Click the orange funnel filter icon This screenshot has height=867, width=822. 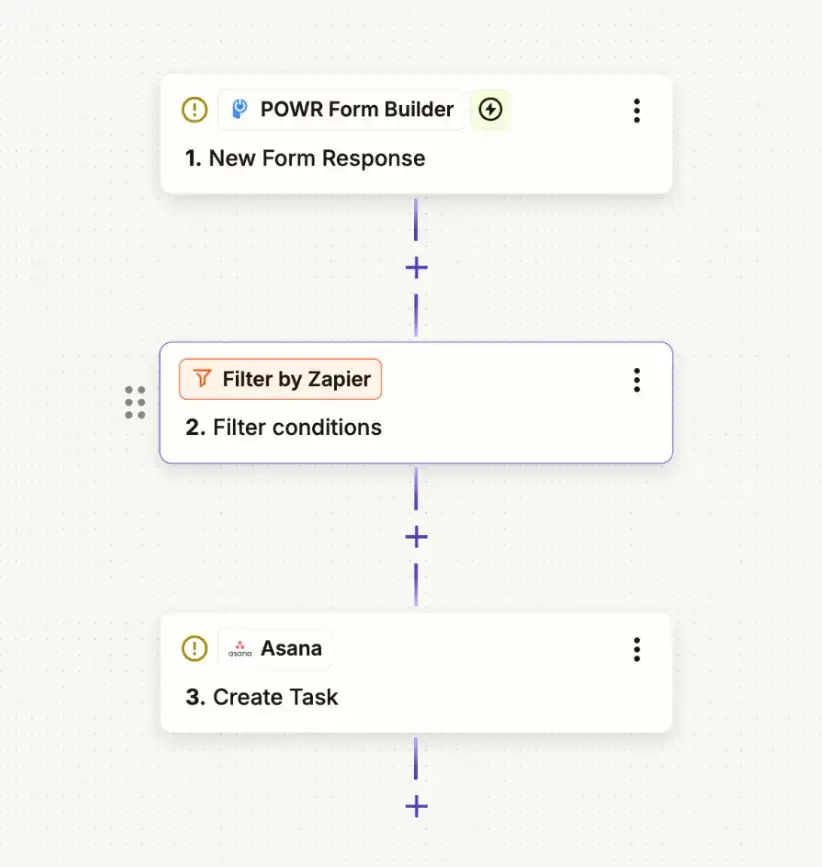click(202, 379)
